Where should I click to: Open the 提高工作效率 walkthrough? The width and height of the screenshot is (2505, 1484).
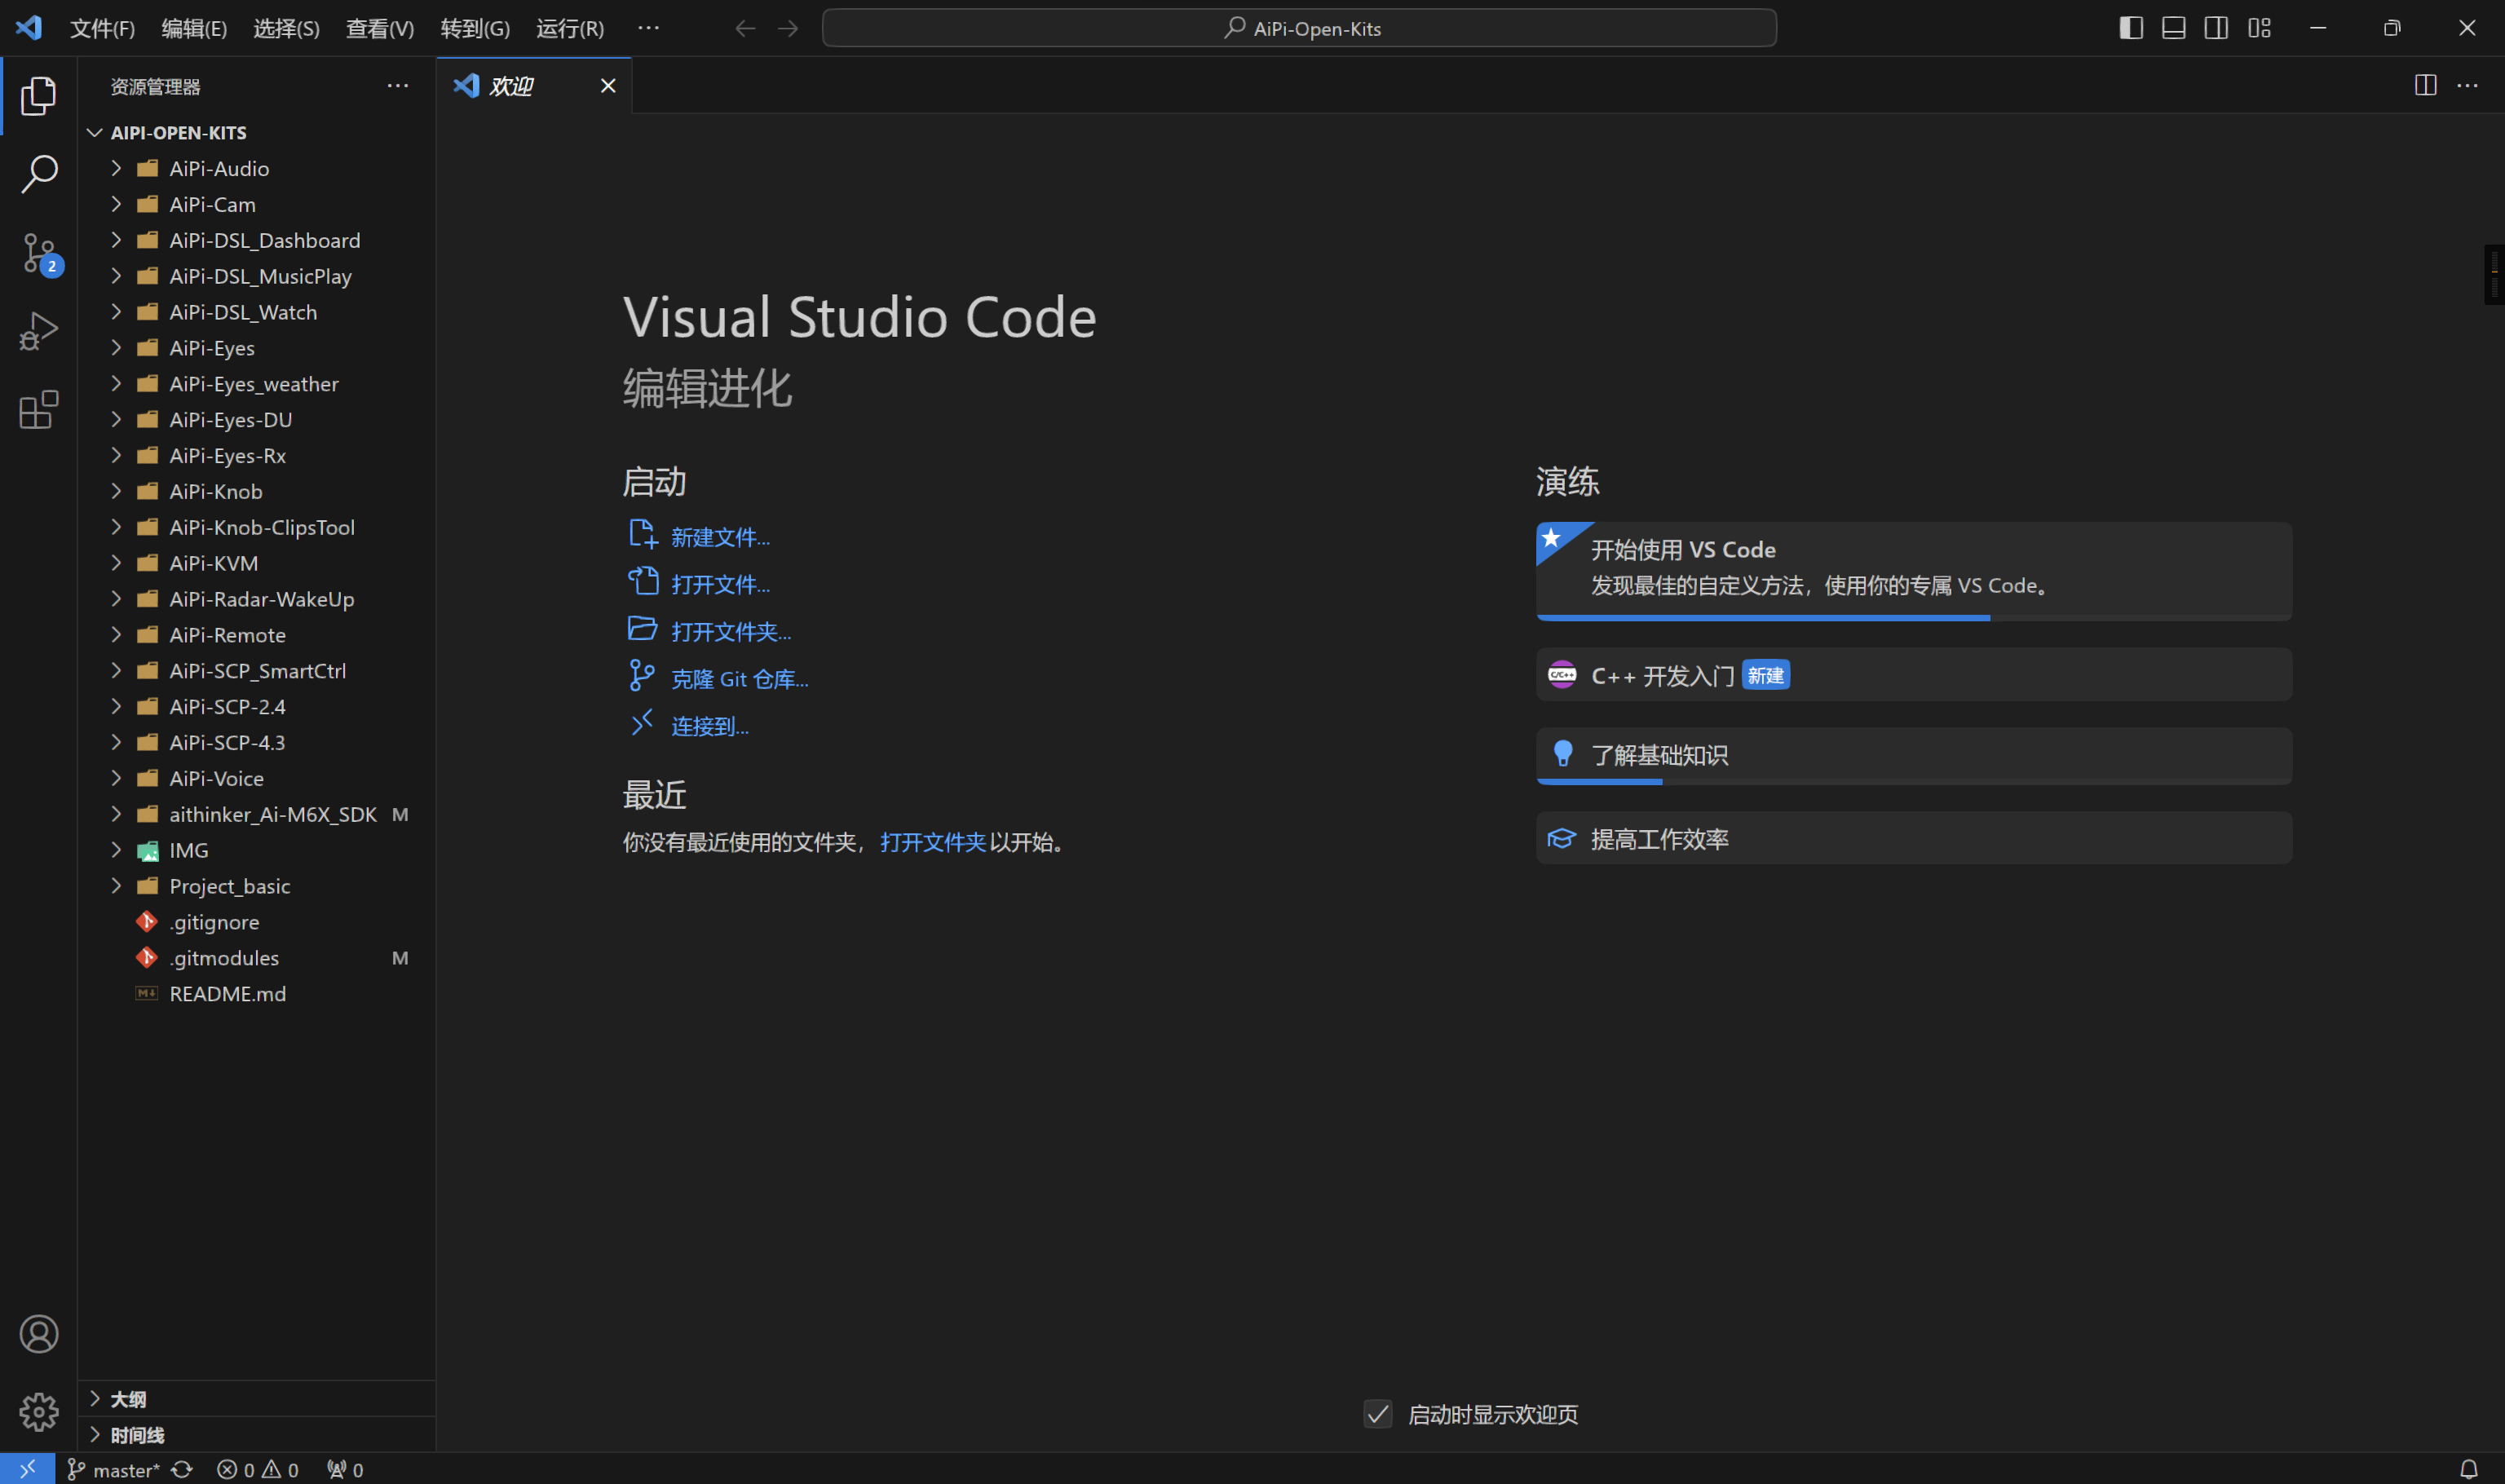click(x=1913, y=838)
